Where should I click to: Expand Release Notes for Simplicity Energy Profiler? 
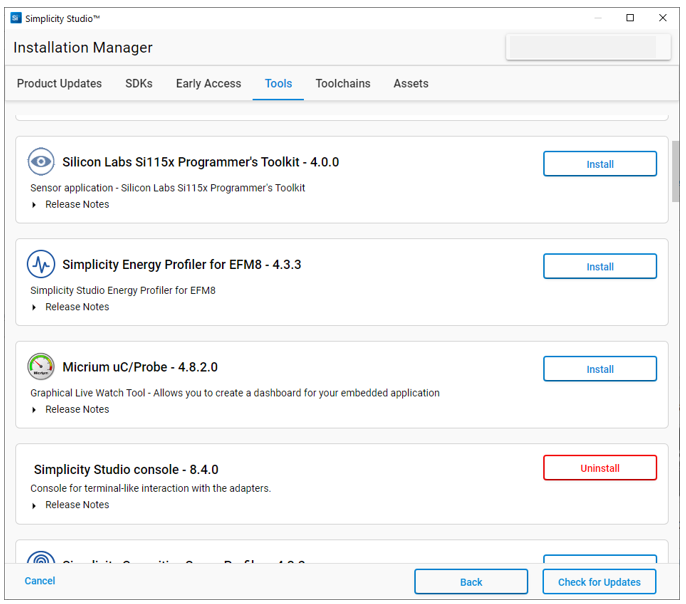(x=34, y=307)
